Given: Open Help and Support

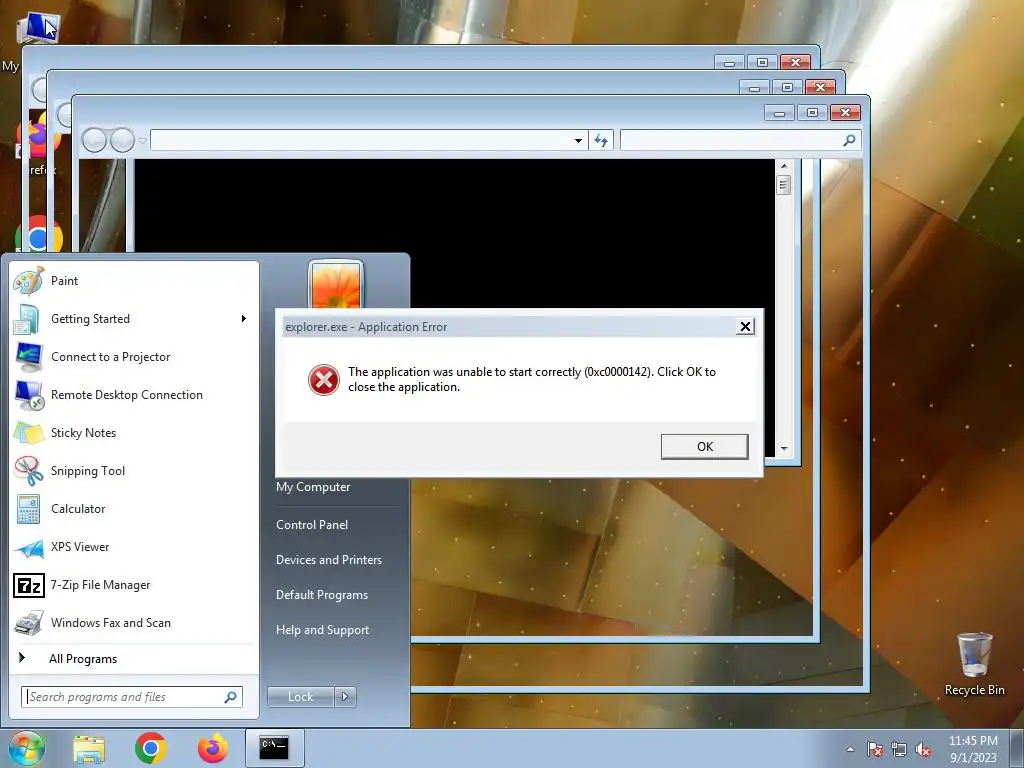Looking at the screenshot, I should [x=322, y=630].
